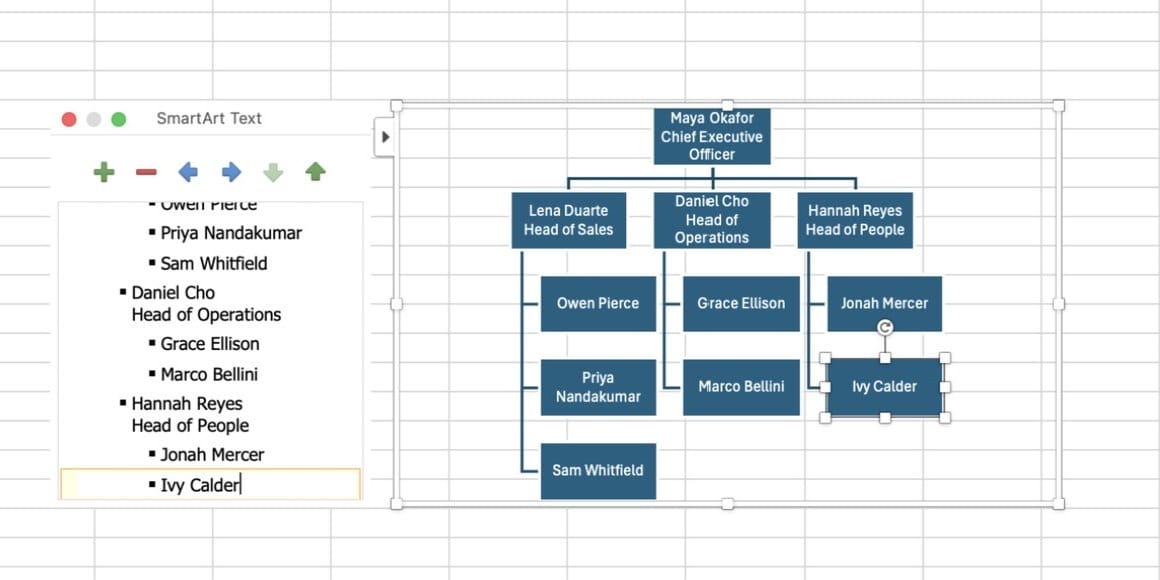Select the Priya Nandakumar box in the chart

598,387
